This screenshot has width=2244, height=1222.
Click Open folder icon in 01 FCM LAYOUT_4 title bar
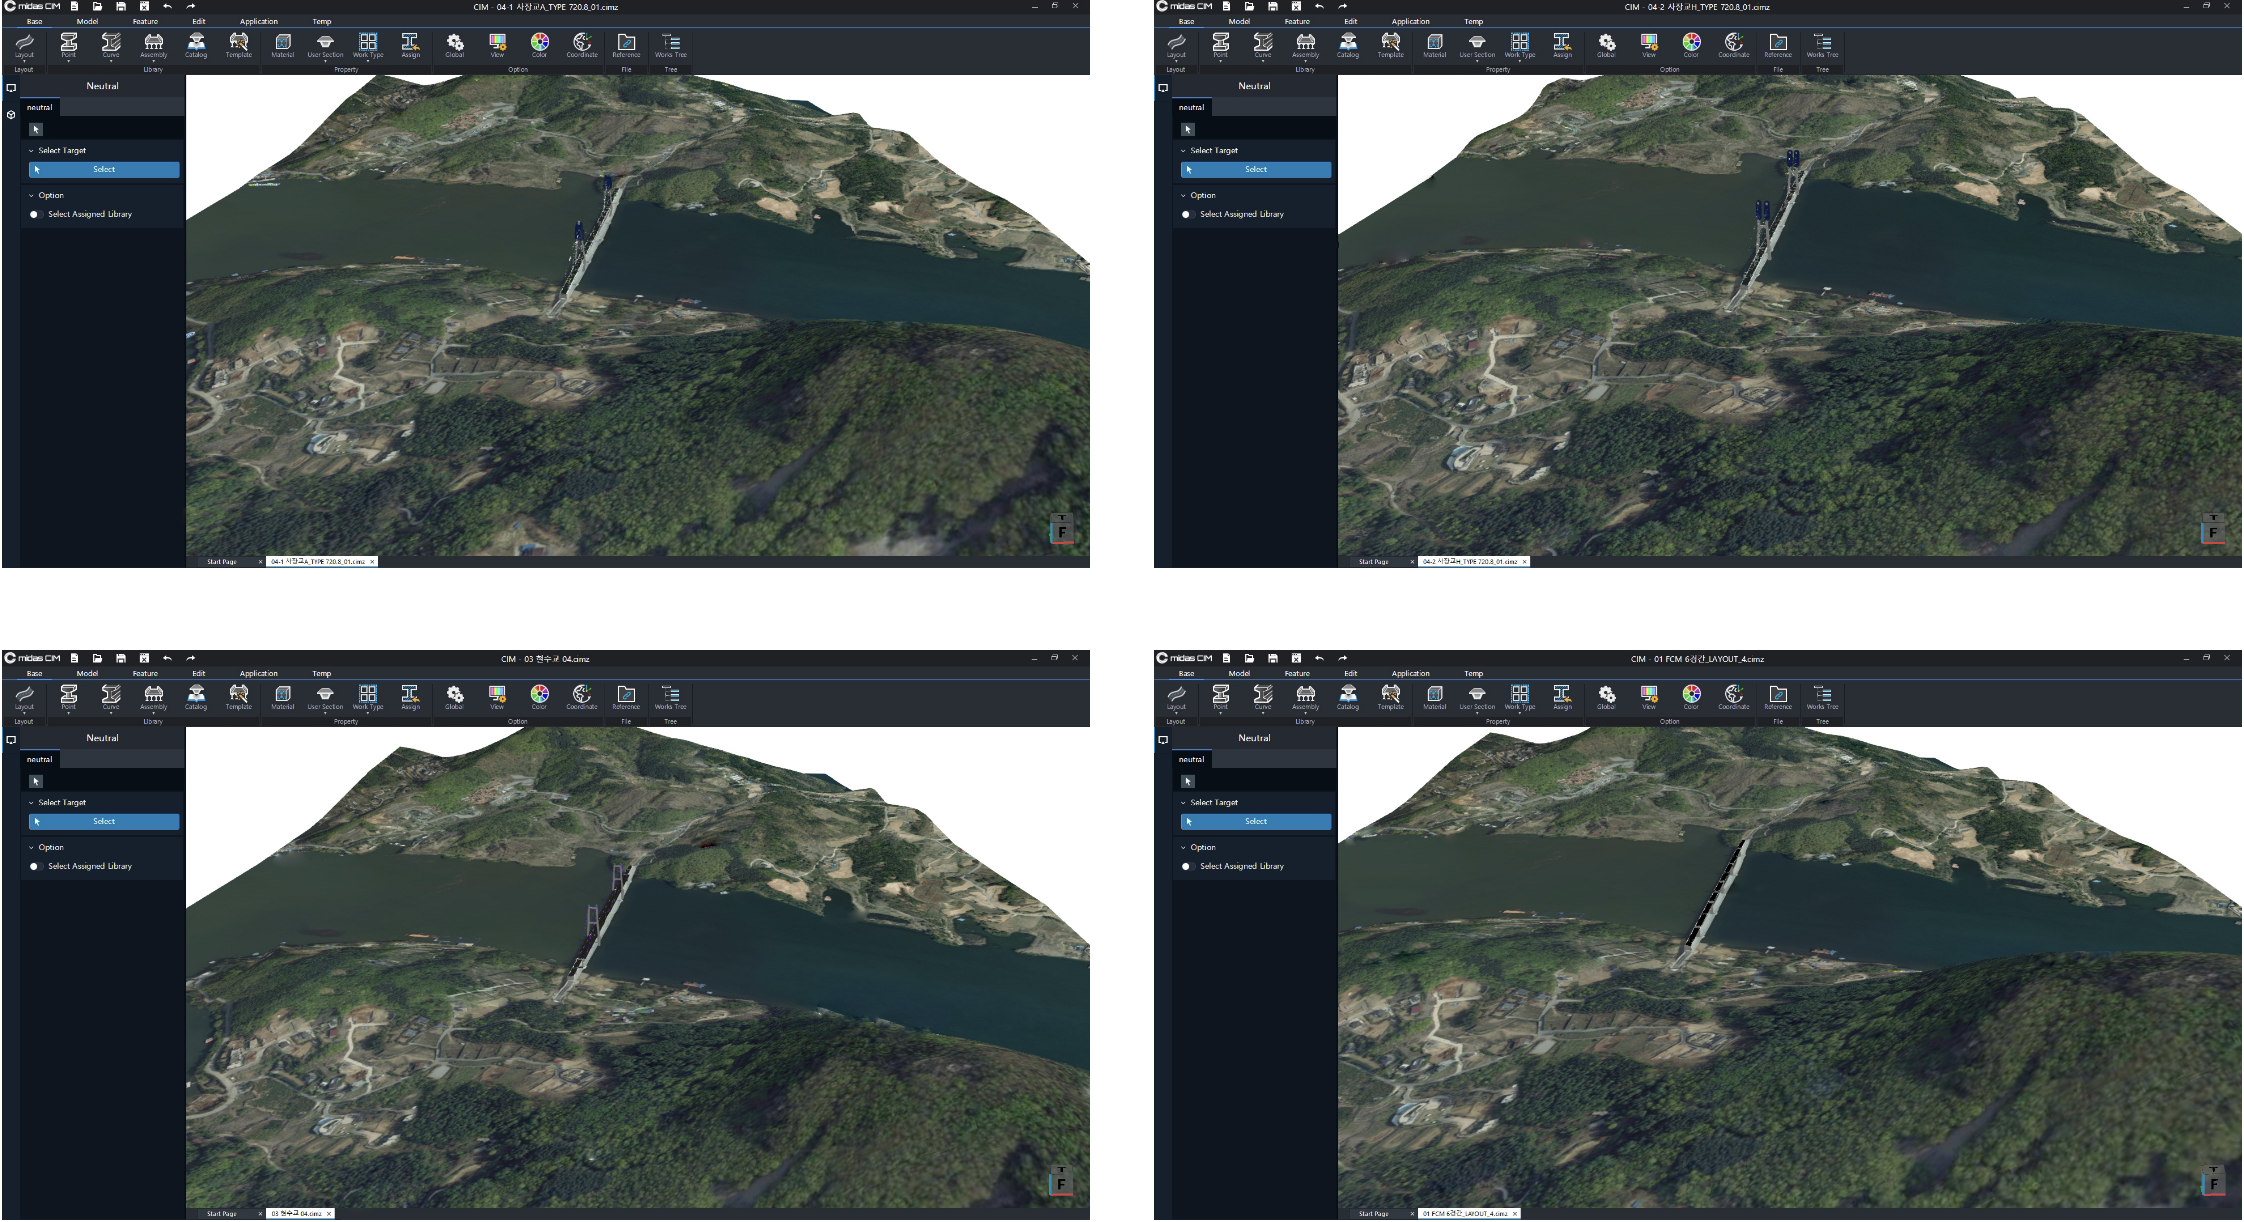click(x=1249, y=658)
